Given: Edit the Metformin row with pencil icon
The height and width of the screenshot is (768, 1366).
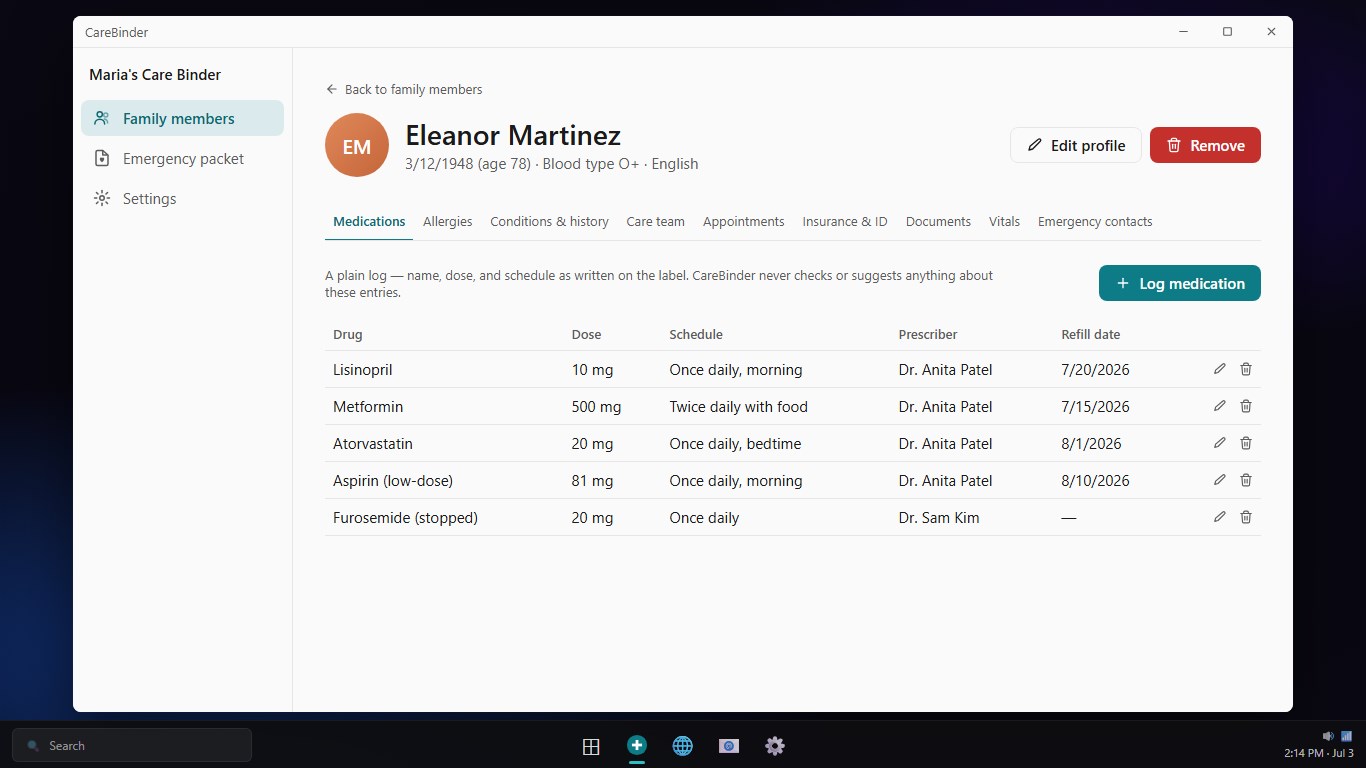Looking at the screenshot, I should click(1219, 406).
